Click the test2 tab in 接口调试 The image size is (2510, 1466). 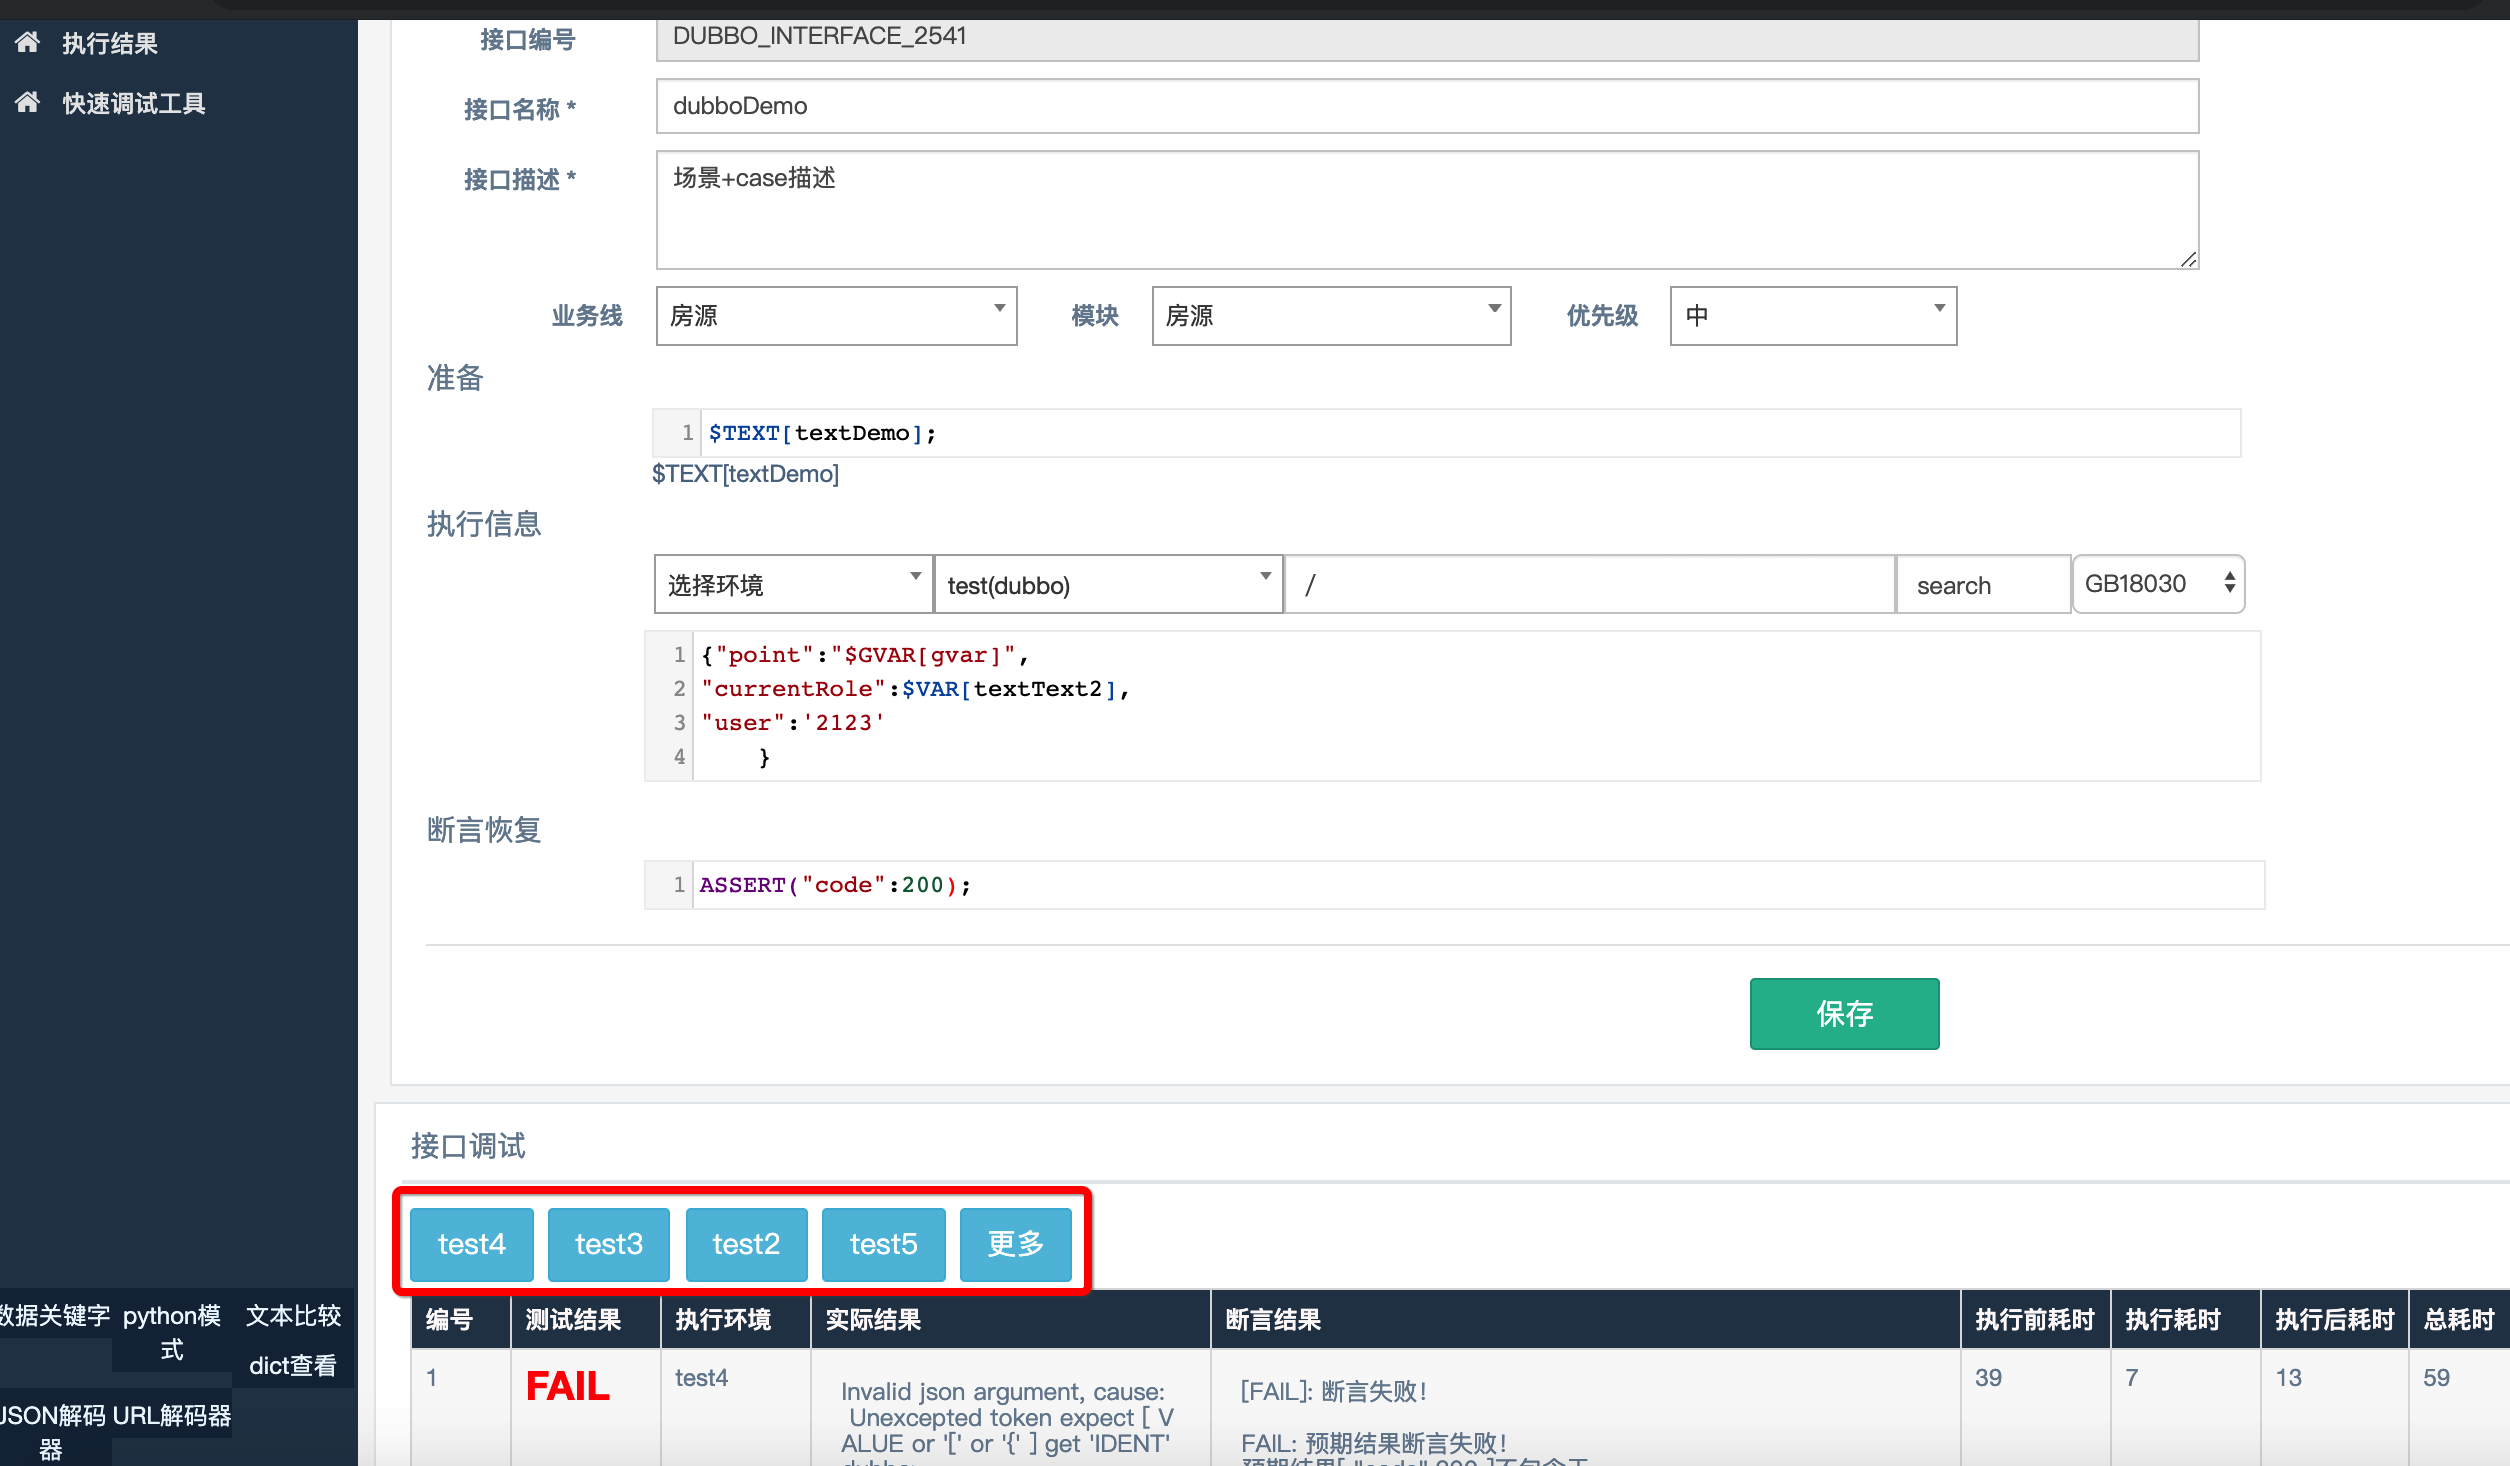click(747, 1243)
